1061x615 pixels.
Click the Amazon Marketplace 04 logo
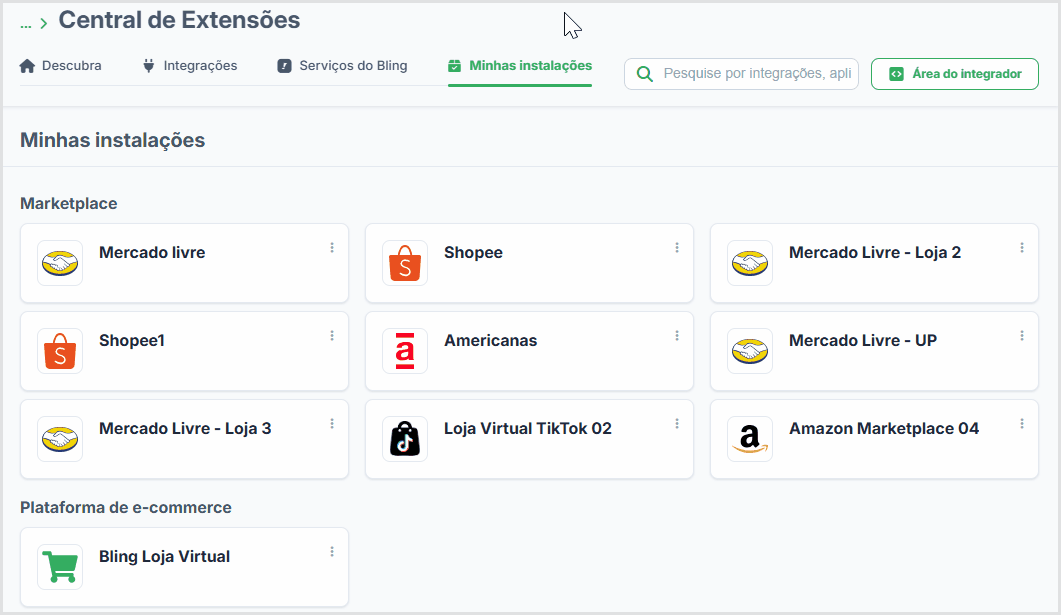(x=750, y=439)
